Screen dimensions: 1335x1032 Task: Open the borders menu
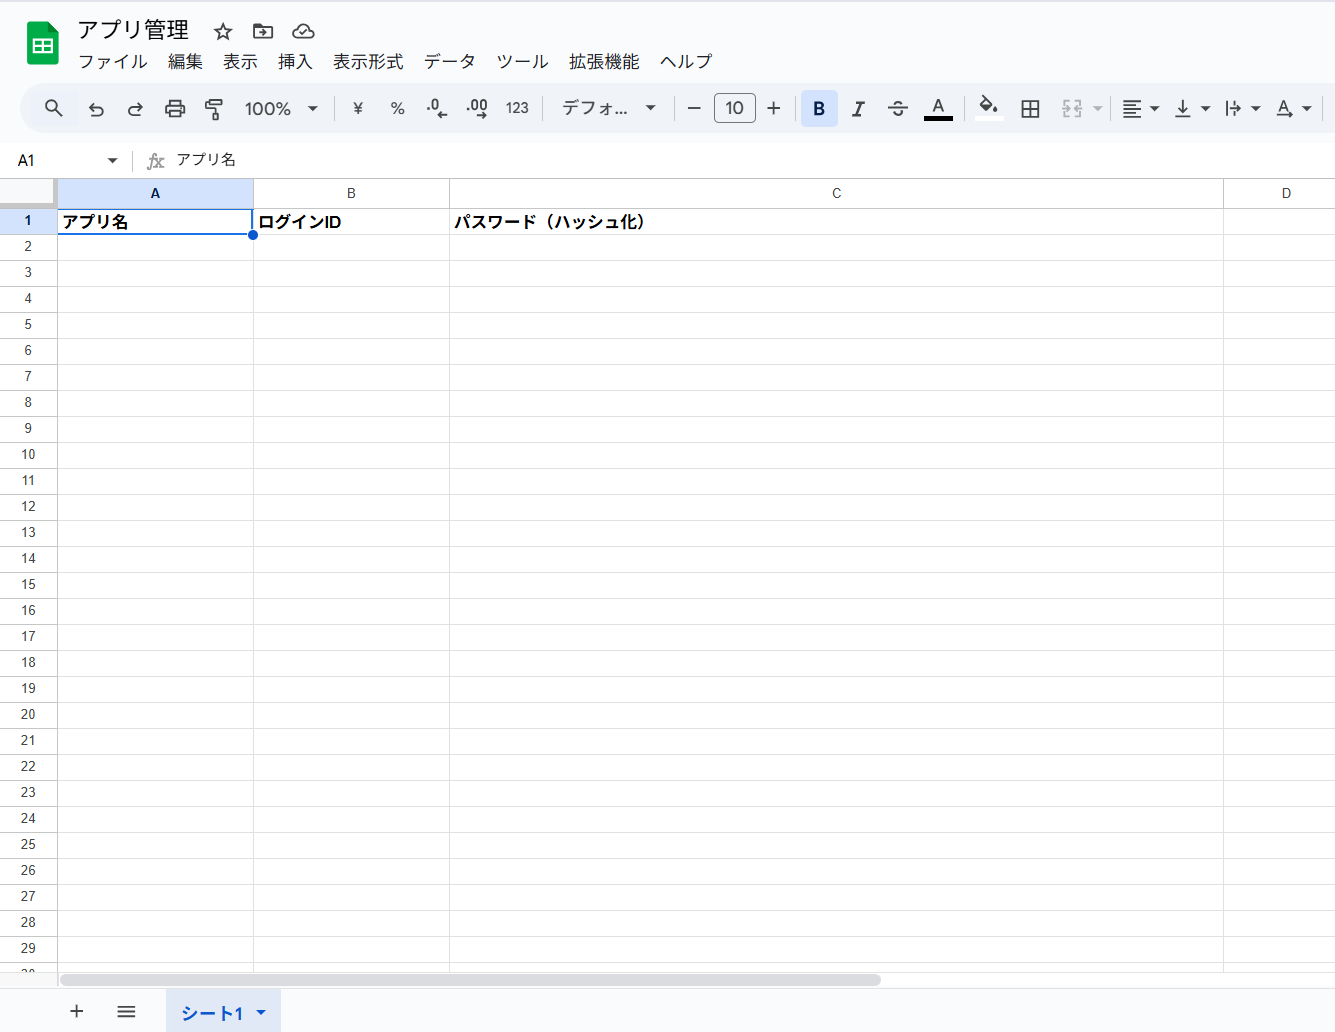coord(1030,108)
